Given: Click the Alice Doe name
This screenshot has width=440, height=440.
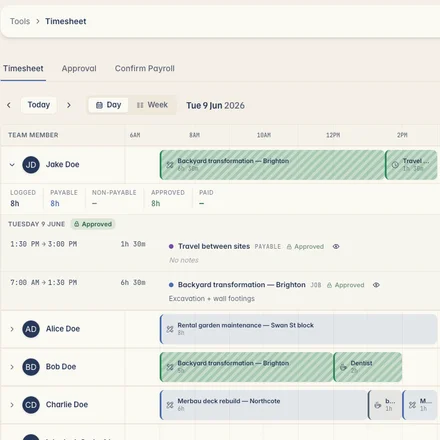Looking at the screenshot, I should click(63, 329).
